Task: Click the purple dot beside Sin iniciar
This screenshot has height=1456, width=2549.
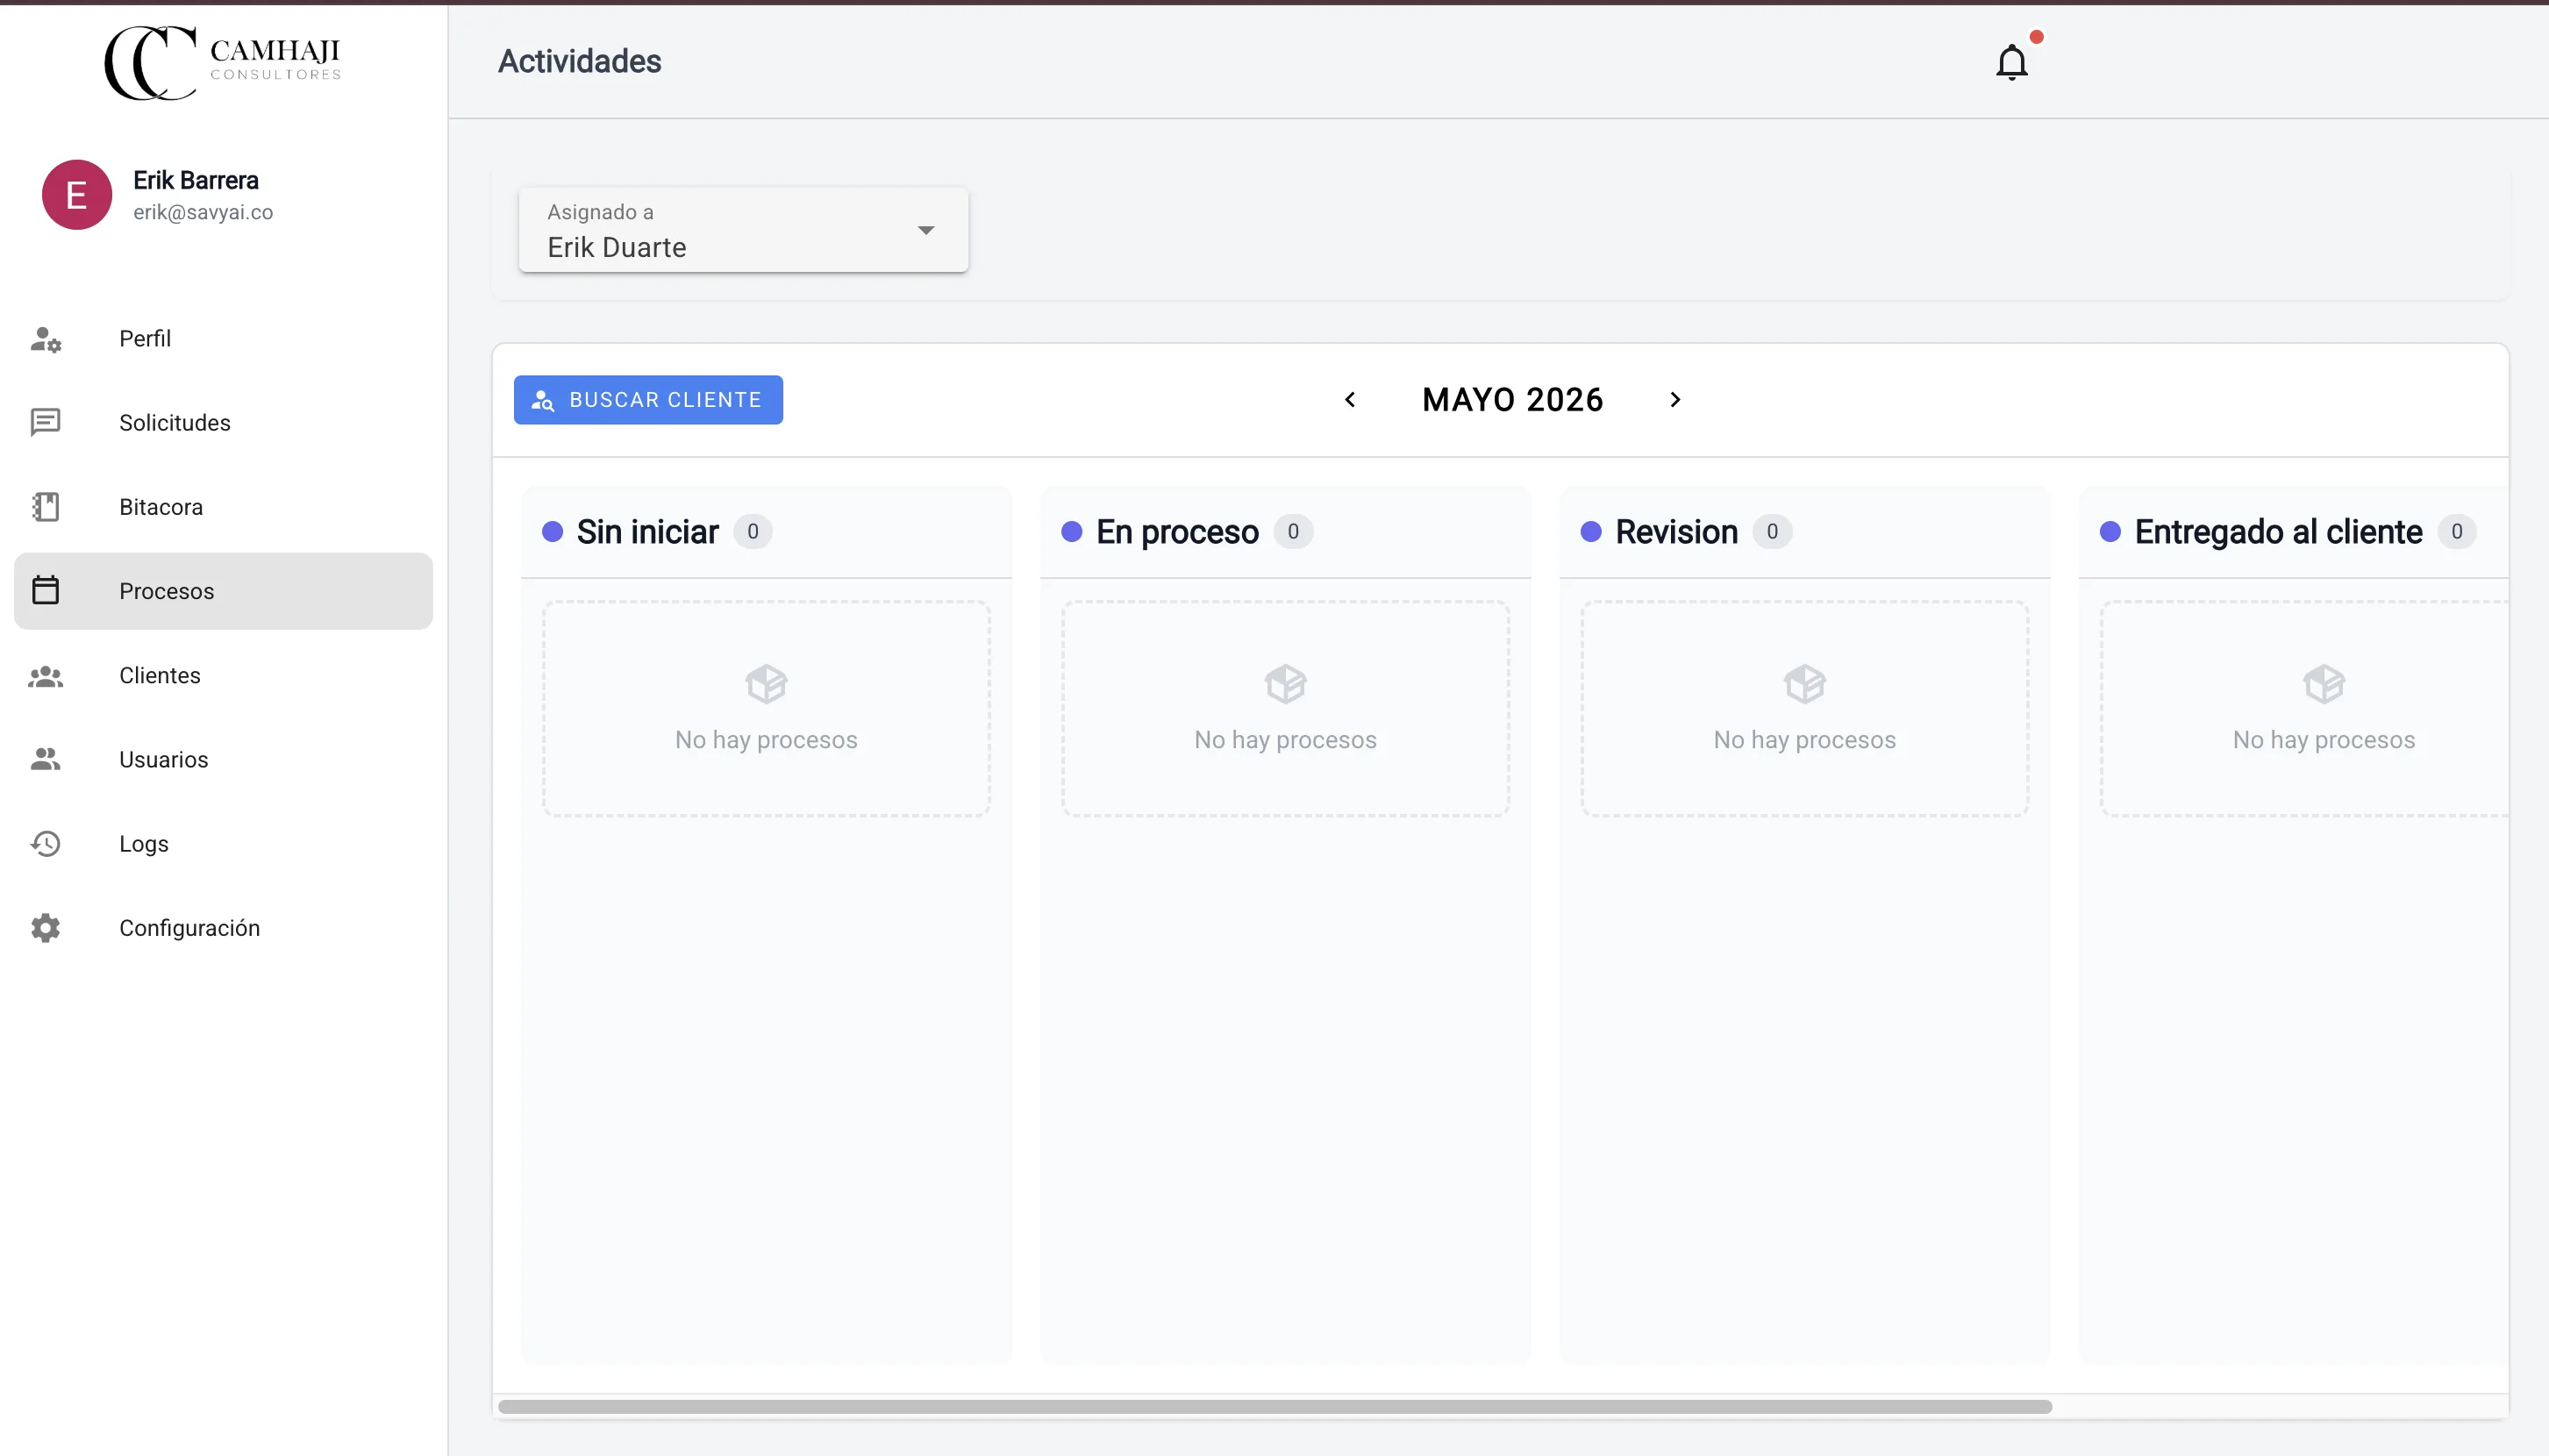Action: coord(553,532)
